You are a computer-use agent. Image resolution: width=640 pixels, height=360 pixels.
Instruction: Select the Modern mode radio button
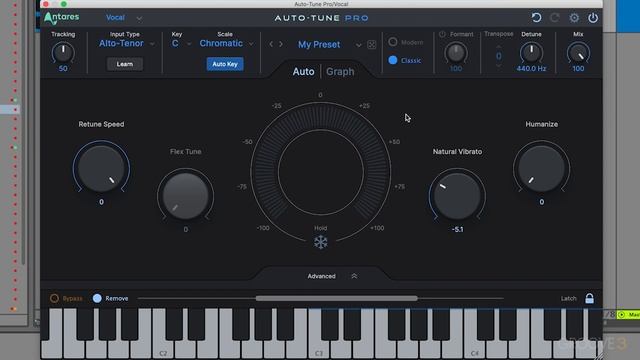[393, 42]
